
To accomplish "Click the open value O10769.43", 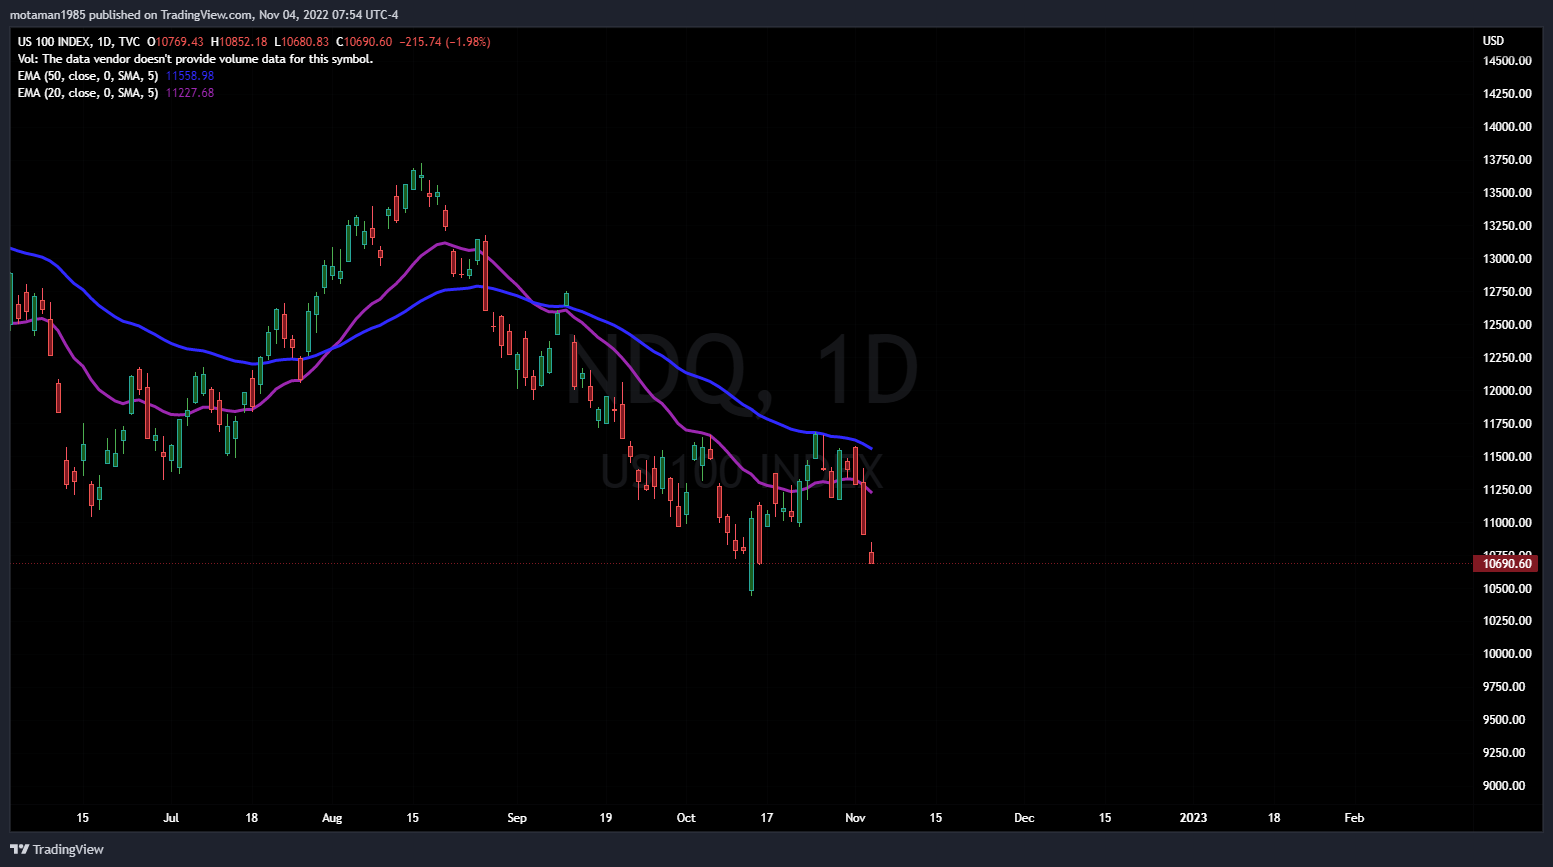I will pyautogui.click(x=175, y=42).
